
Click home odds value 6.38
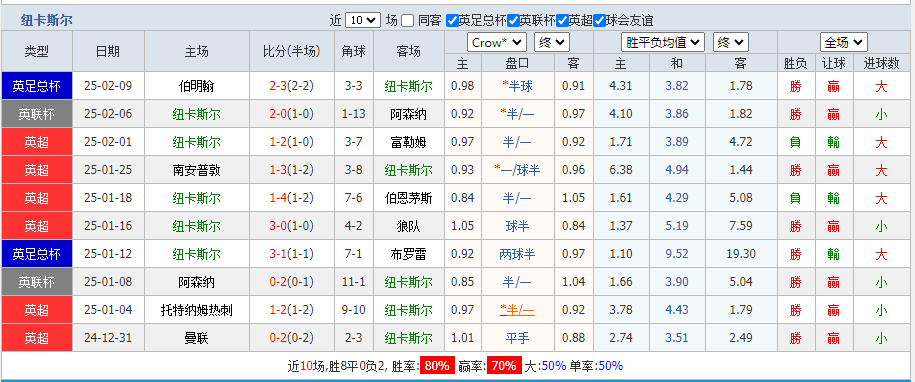click(620, 170)
